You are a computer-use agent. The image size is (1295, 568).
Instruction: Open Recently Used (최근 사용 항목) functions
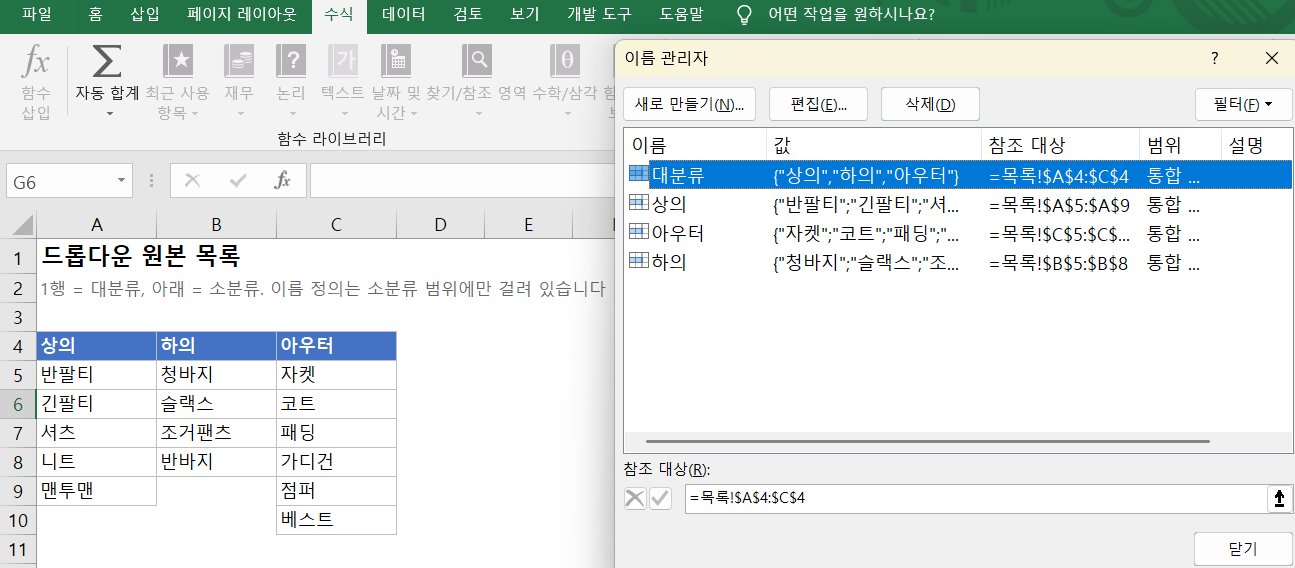(178, 62)
